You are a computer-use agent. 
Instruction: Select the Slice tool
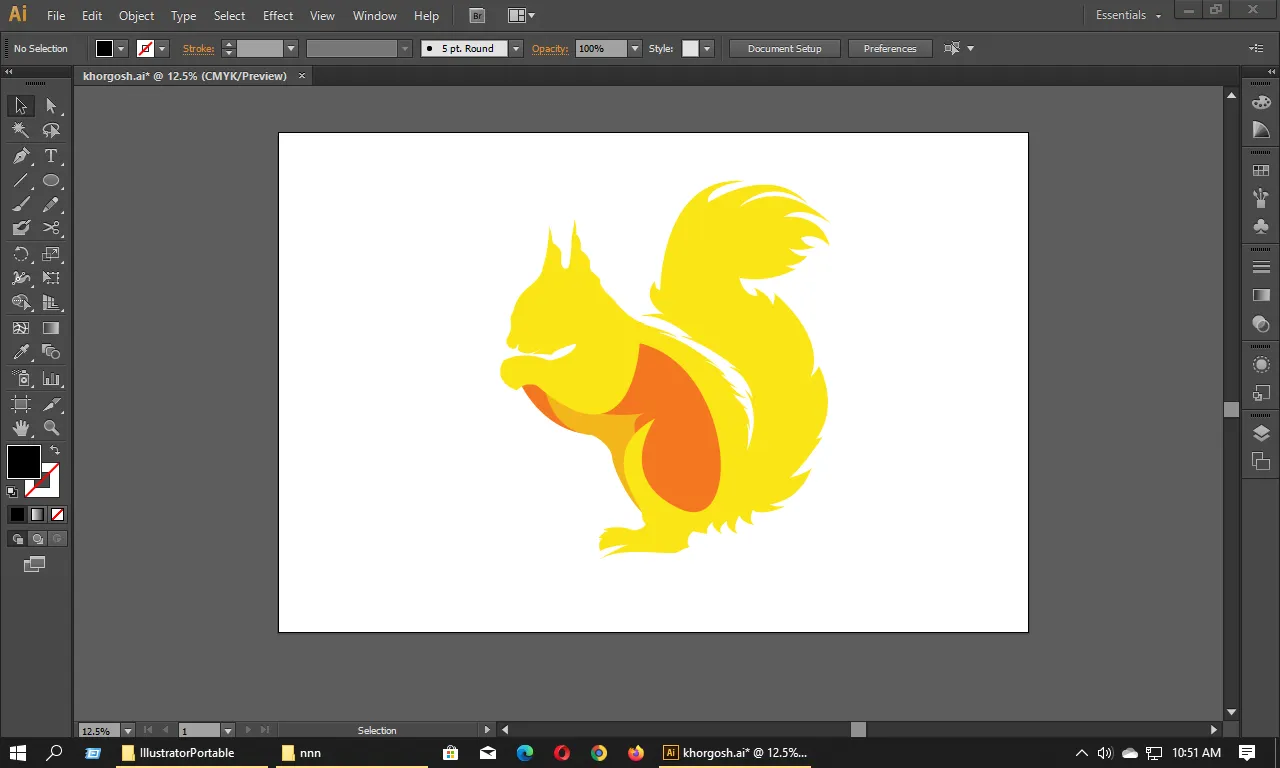point(51,404)
